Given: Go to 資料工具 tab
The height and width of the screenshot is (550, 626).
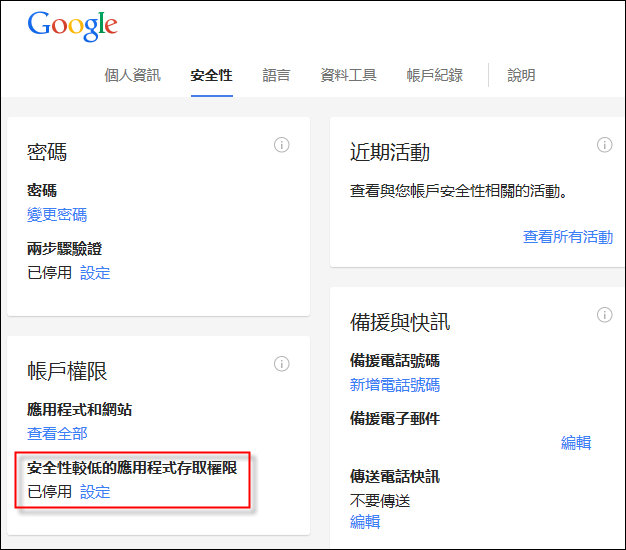Looking at the screenshot, I should point(349,75).
